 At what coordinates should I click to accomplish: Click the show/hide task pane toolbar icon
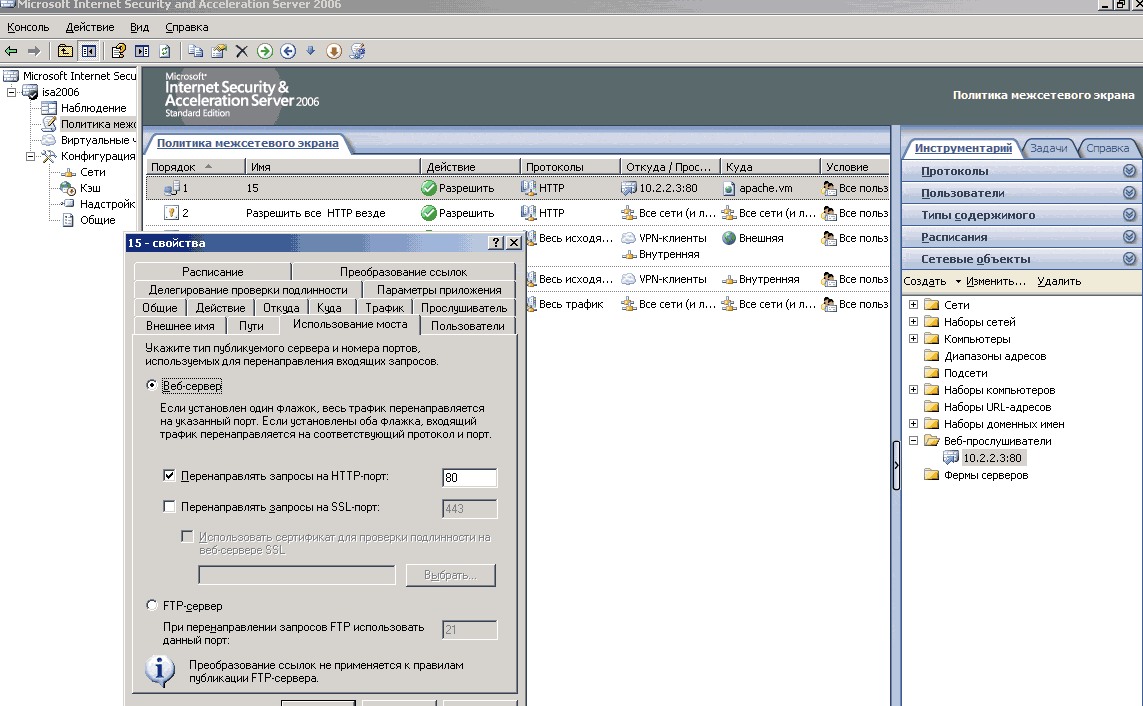click(142, 51)
